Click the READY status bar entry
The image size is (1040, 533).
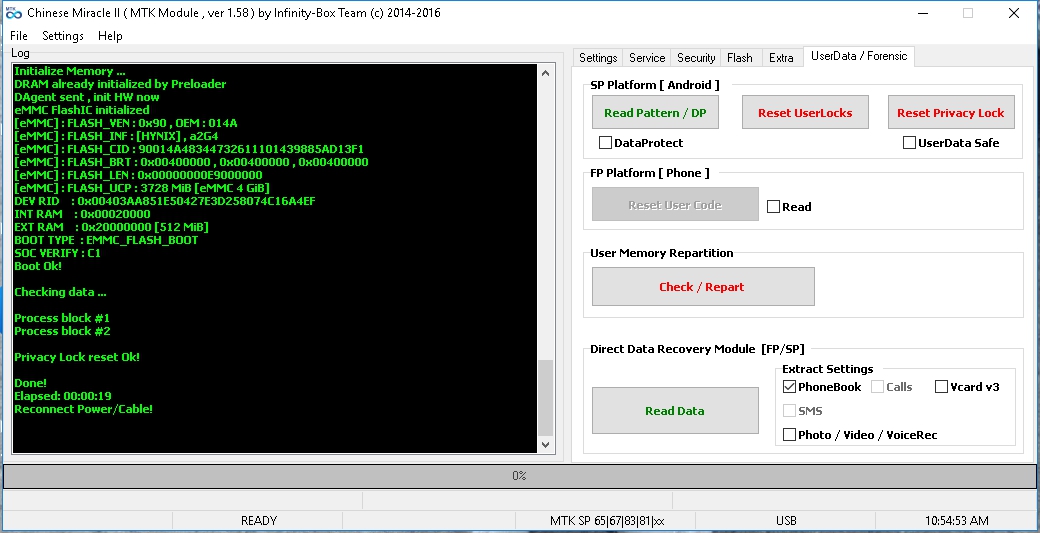pyautogui.click(x=258, y=520)
